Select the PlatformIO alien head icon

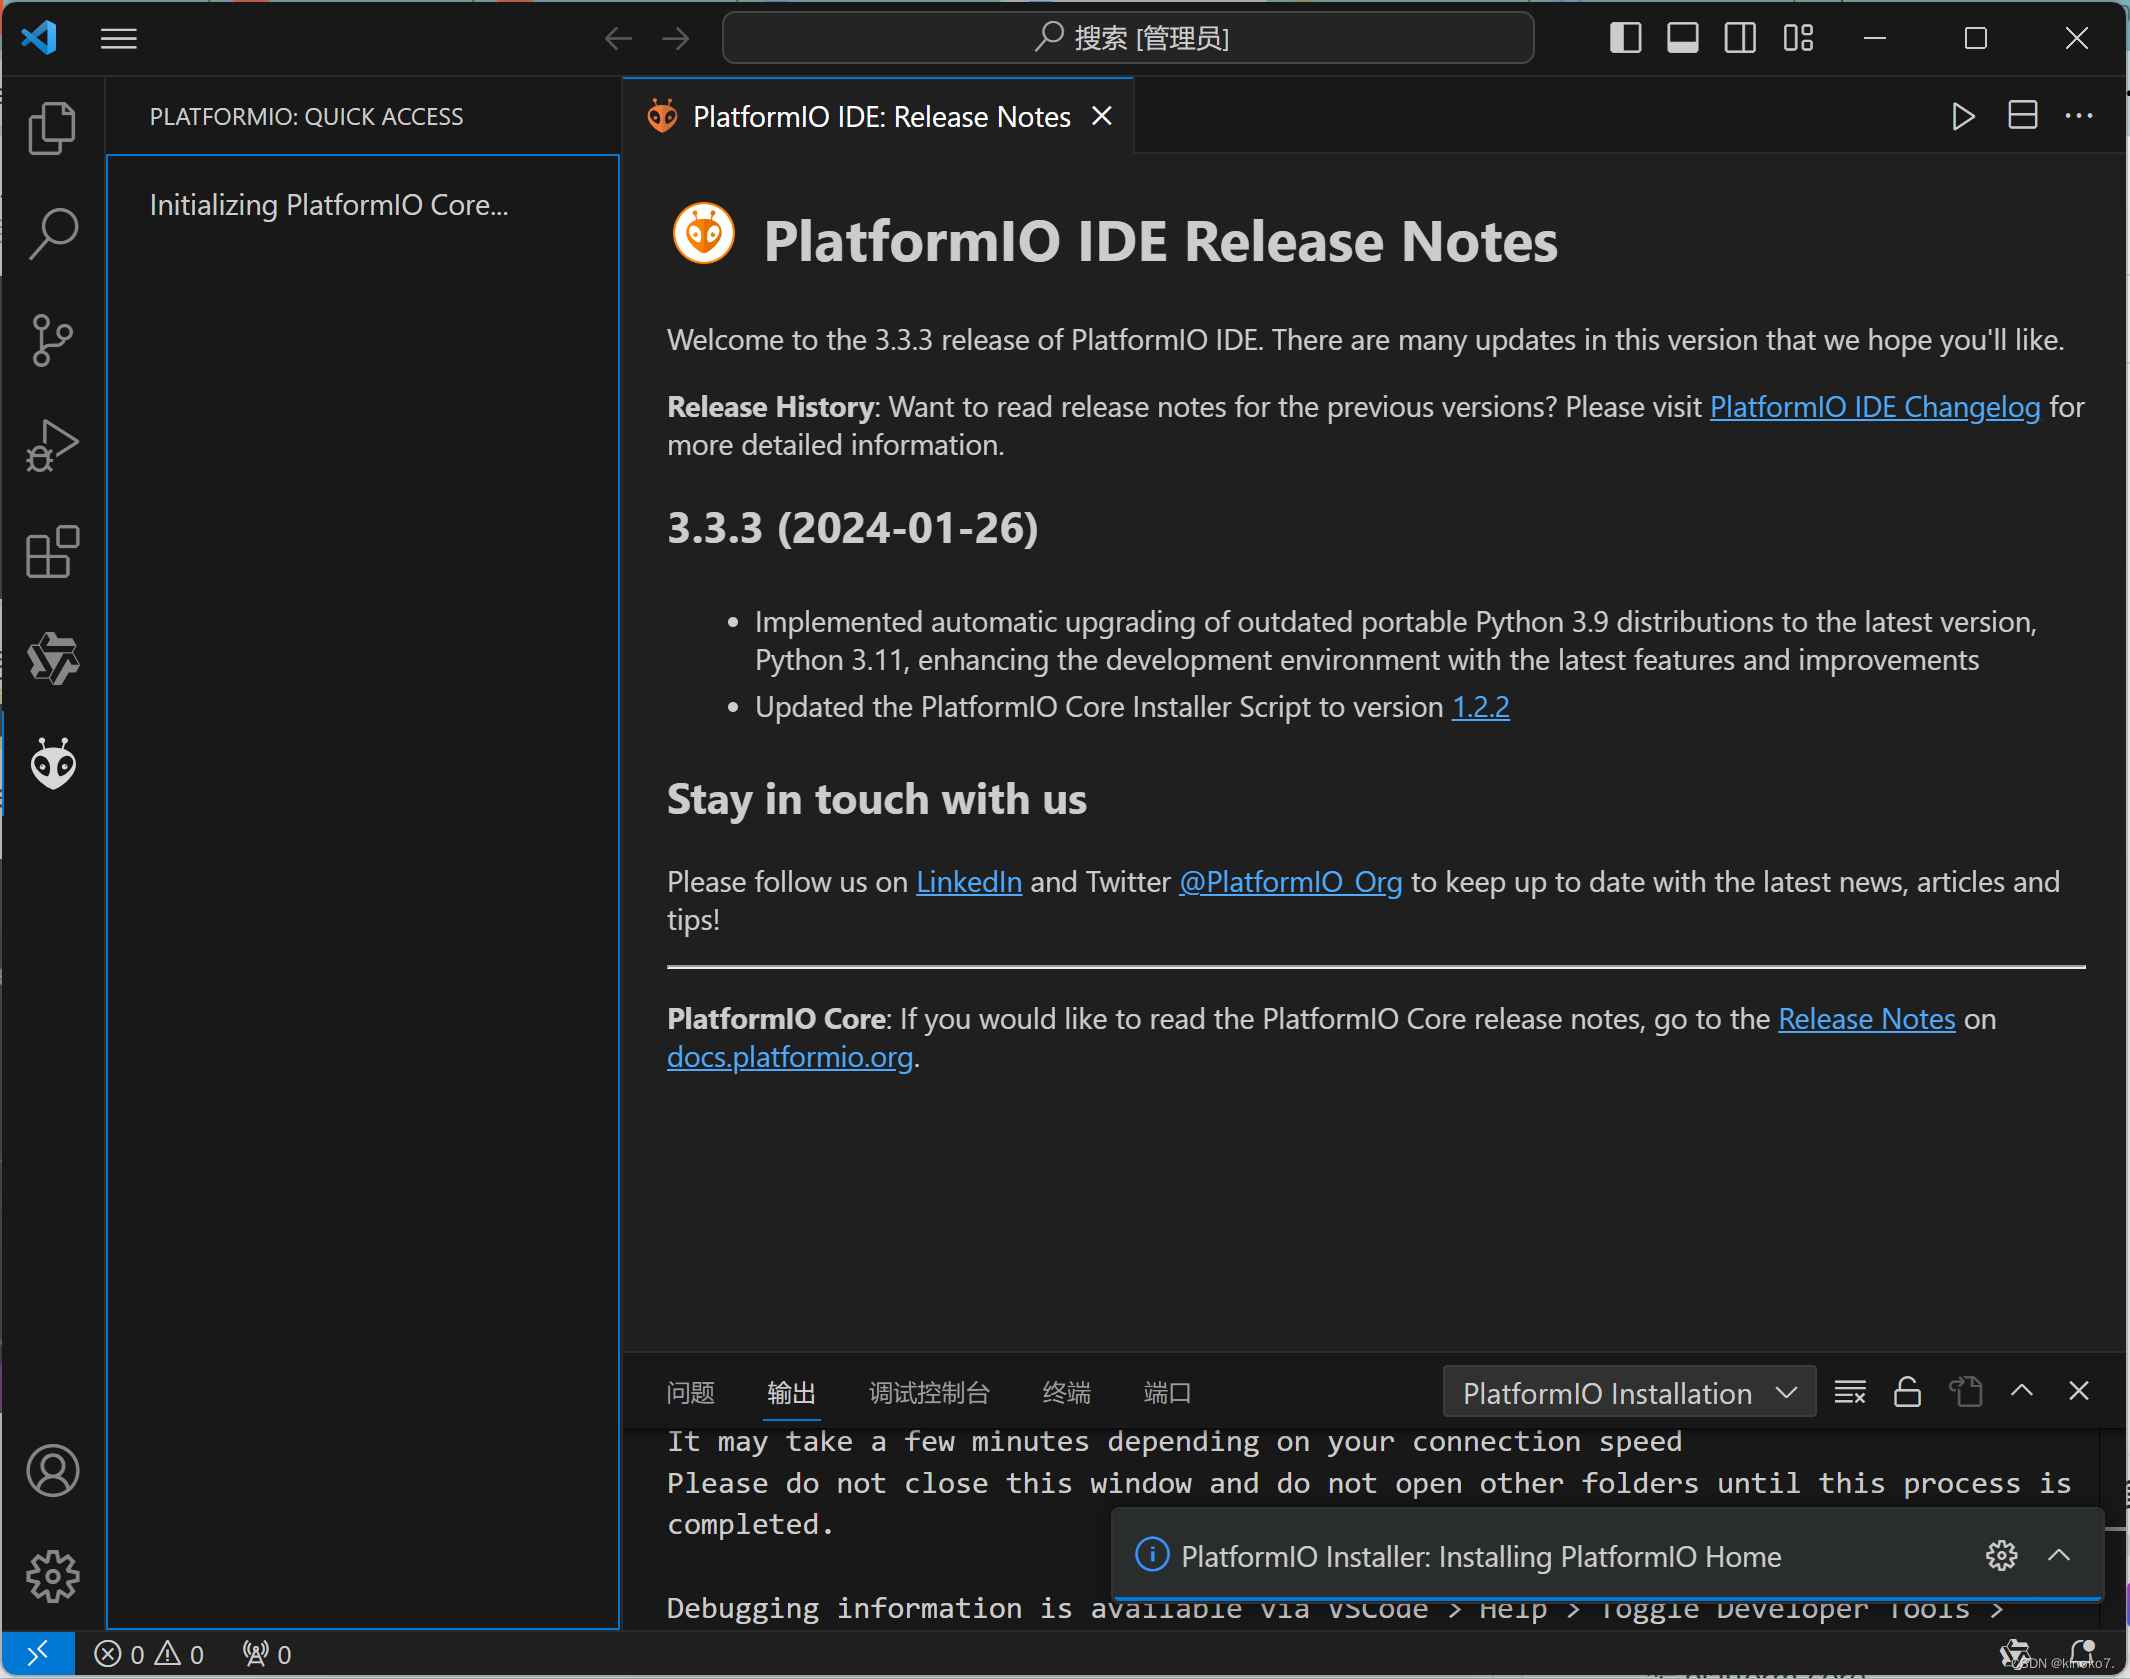pyautogui.click(x=52, y=764)
